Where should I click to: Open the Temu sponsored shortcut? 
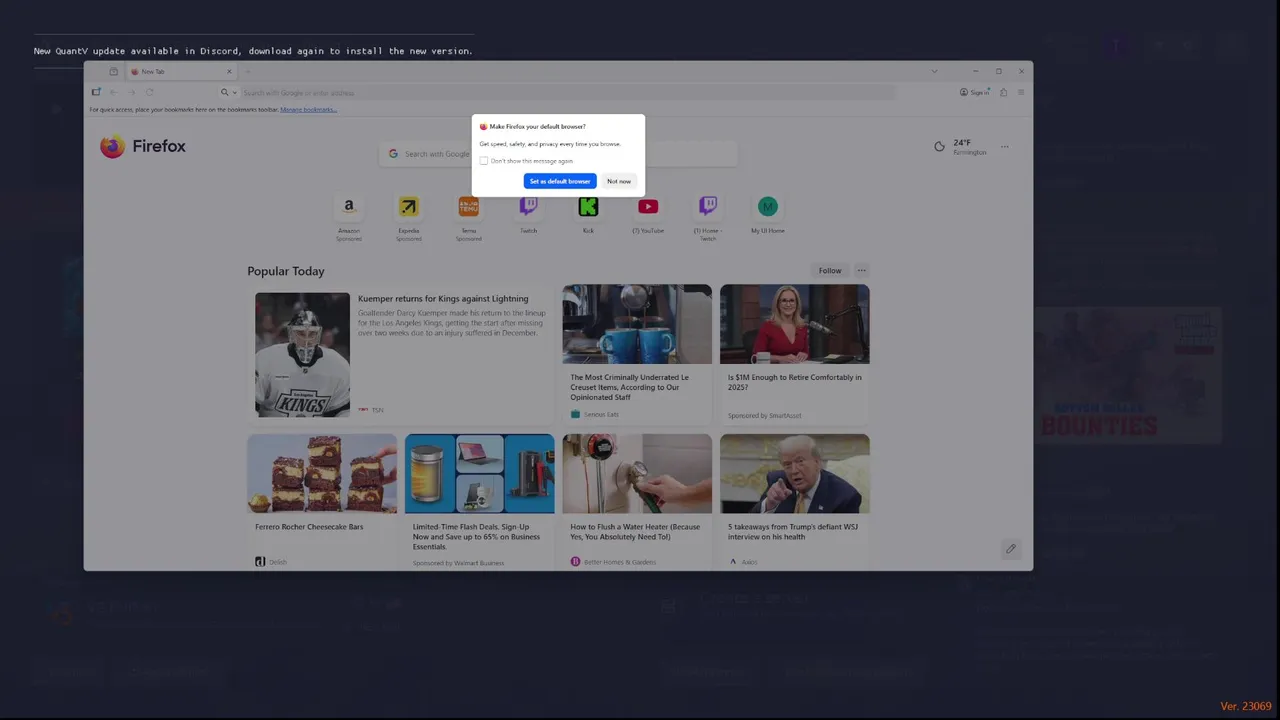(468, 218)
